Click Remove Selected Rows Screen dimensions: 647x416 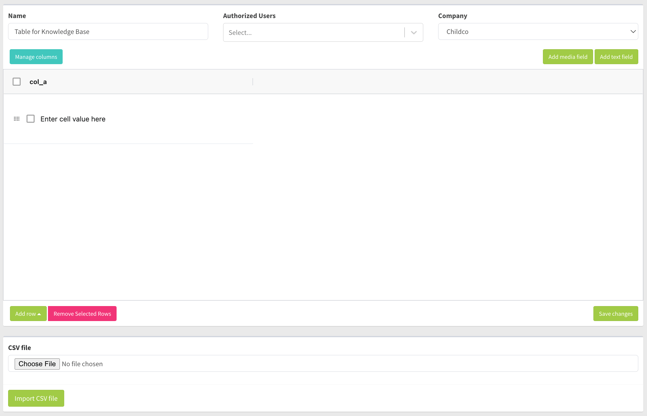(82, 314)
